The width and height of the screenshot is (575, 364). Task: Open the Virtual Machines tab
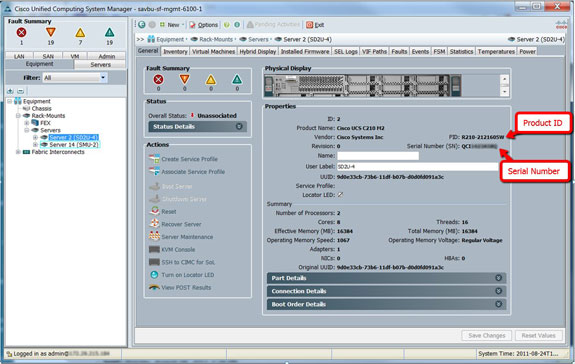(213, 52)
